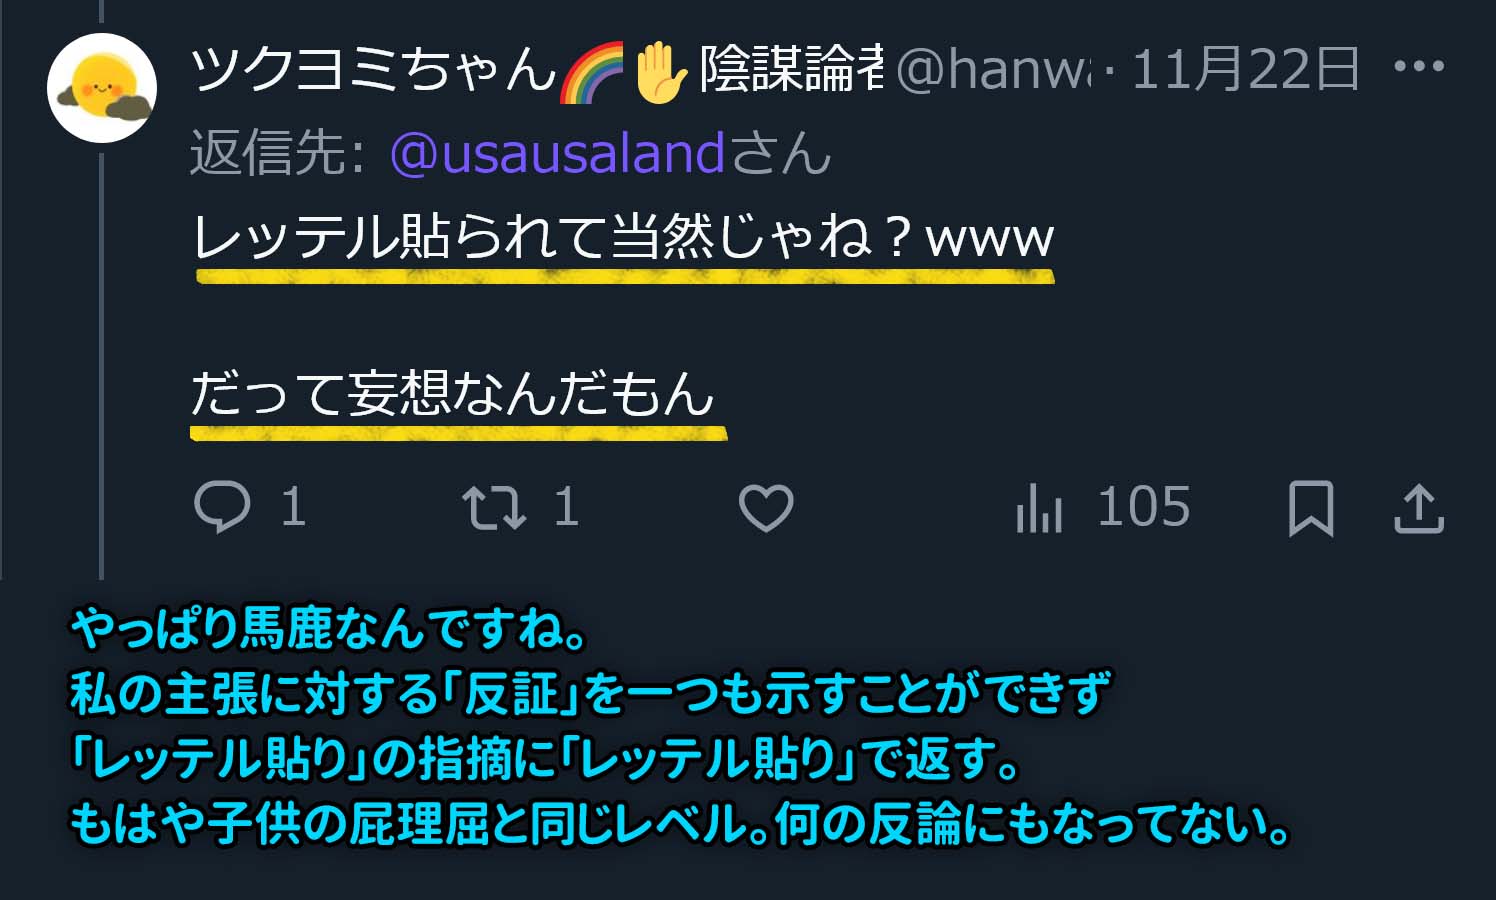The image size is (1496, 900).
Task: Click the retweet arrows icon
Action: (x=494, y=507)
